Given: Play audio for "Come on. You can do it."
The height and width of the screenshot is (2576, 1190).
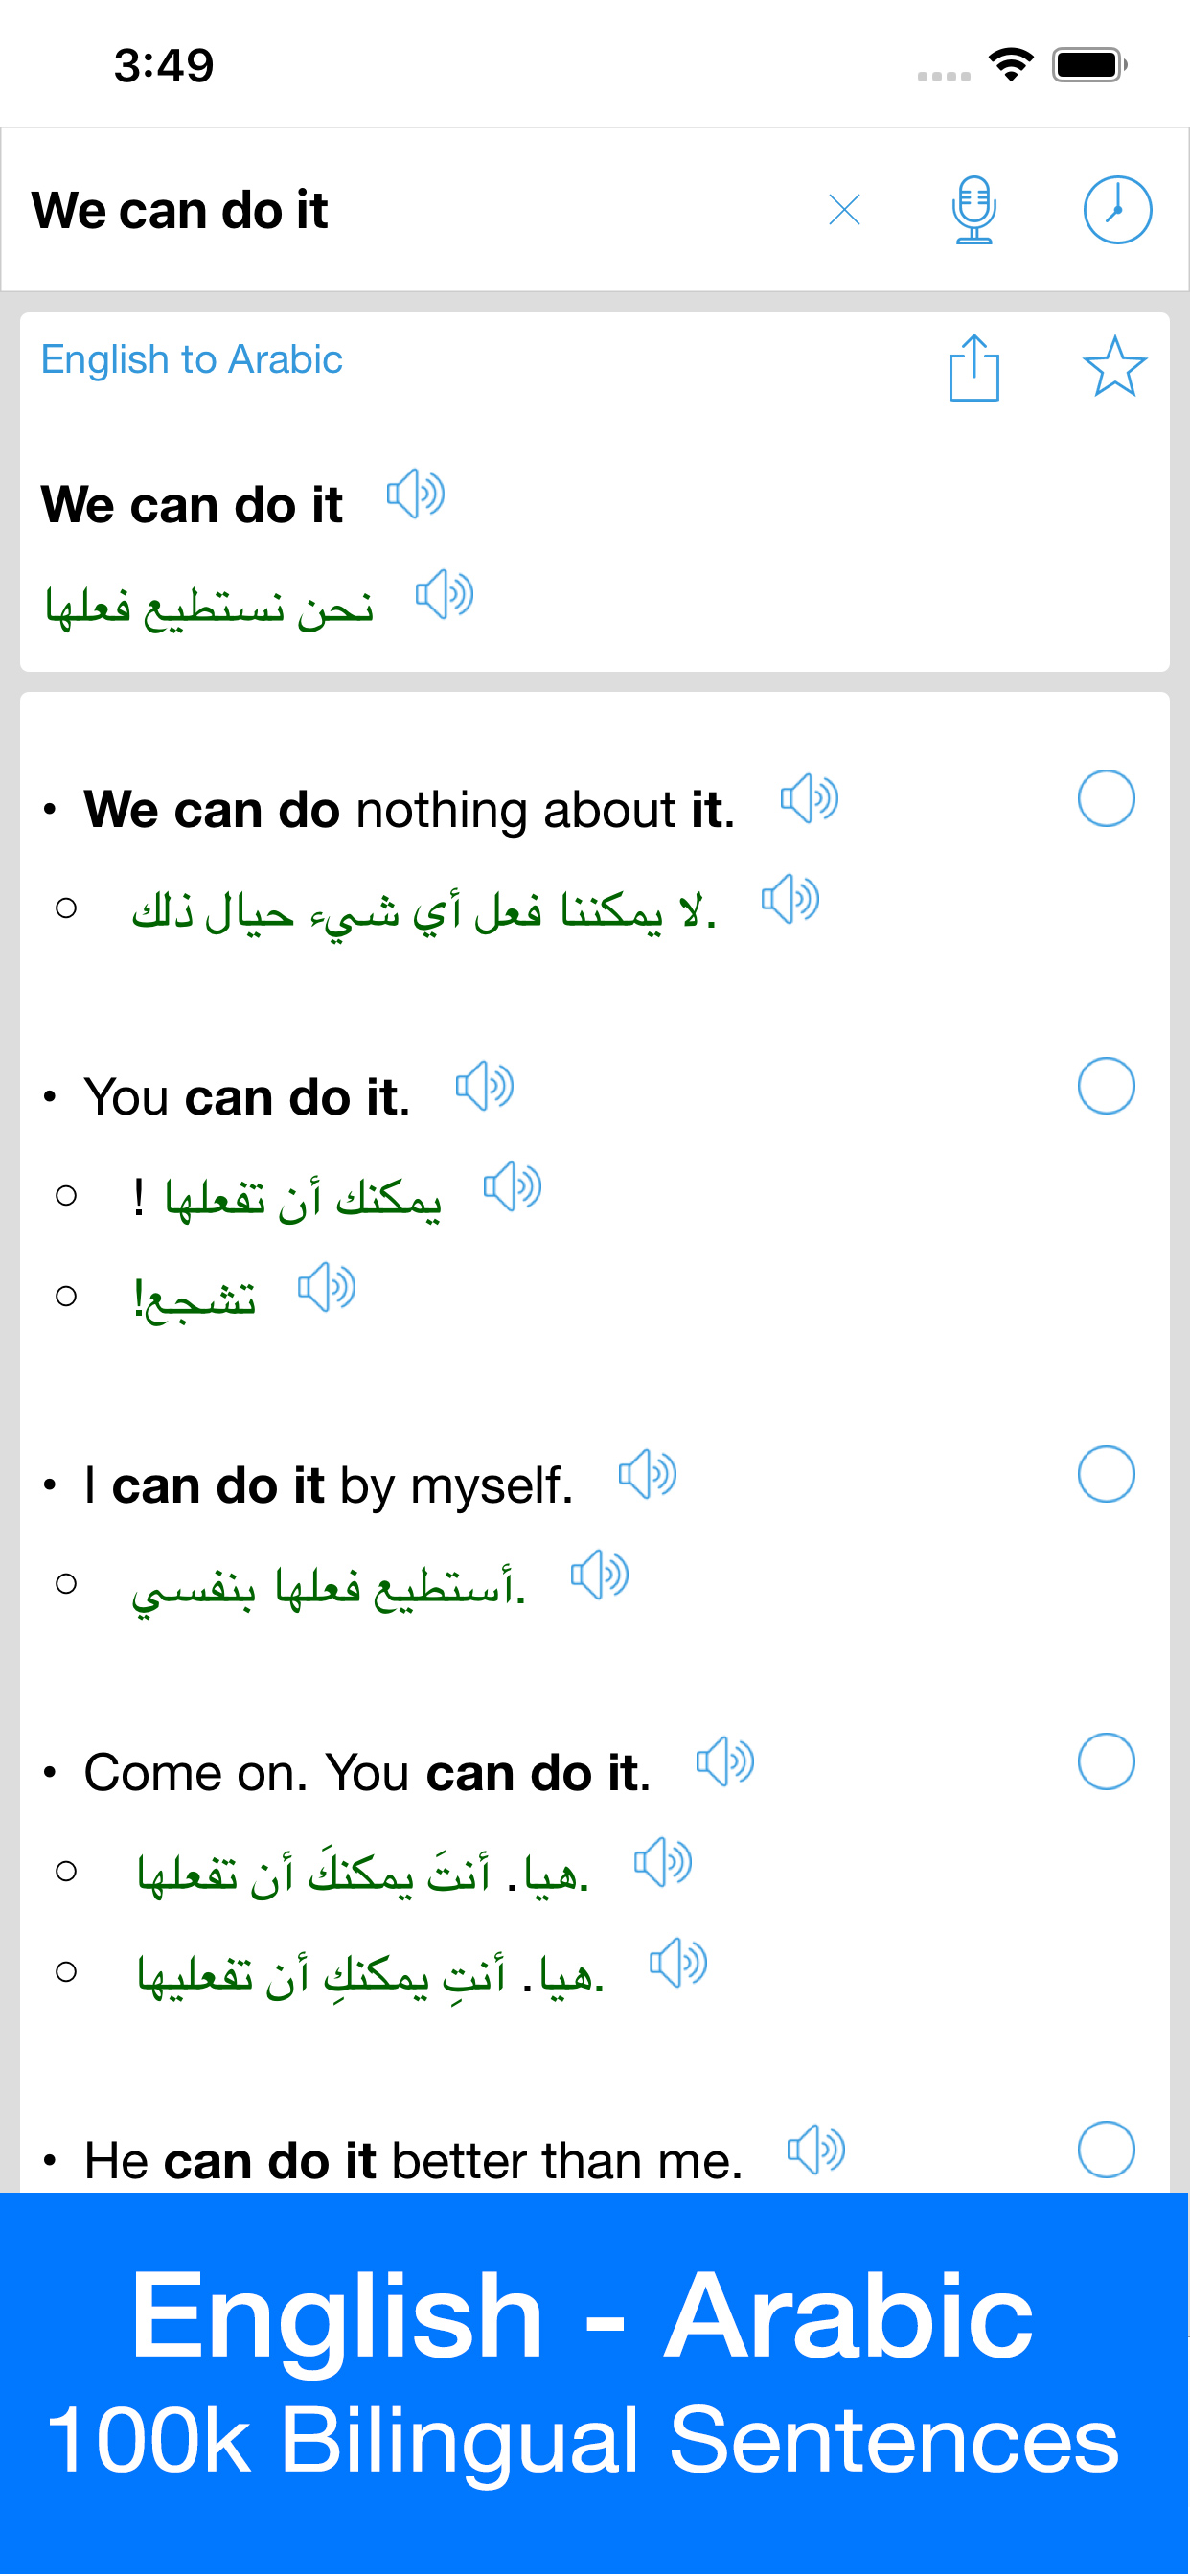Looking at the screenshot, I should click(x=725, y=1762).
